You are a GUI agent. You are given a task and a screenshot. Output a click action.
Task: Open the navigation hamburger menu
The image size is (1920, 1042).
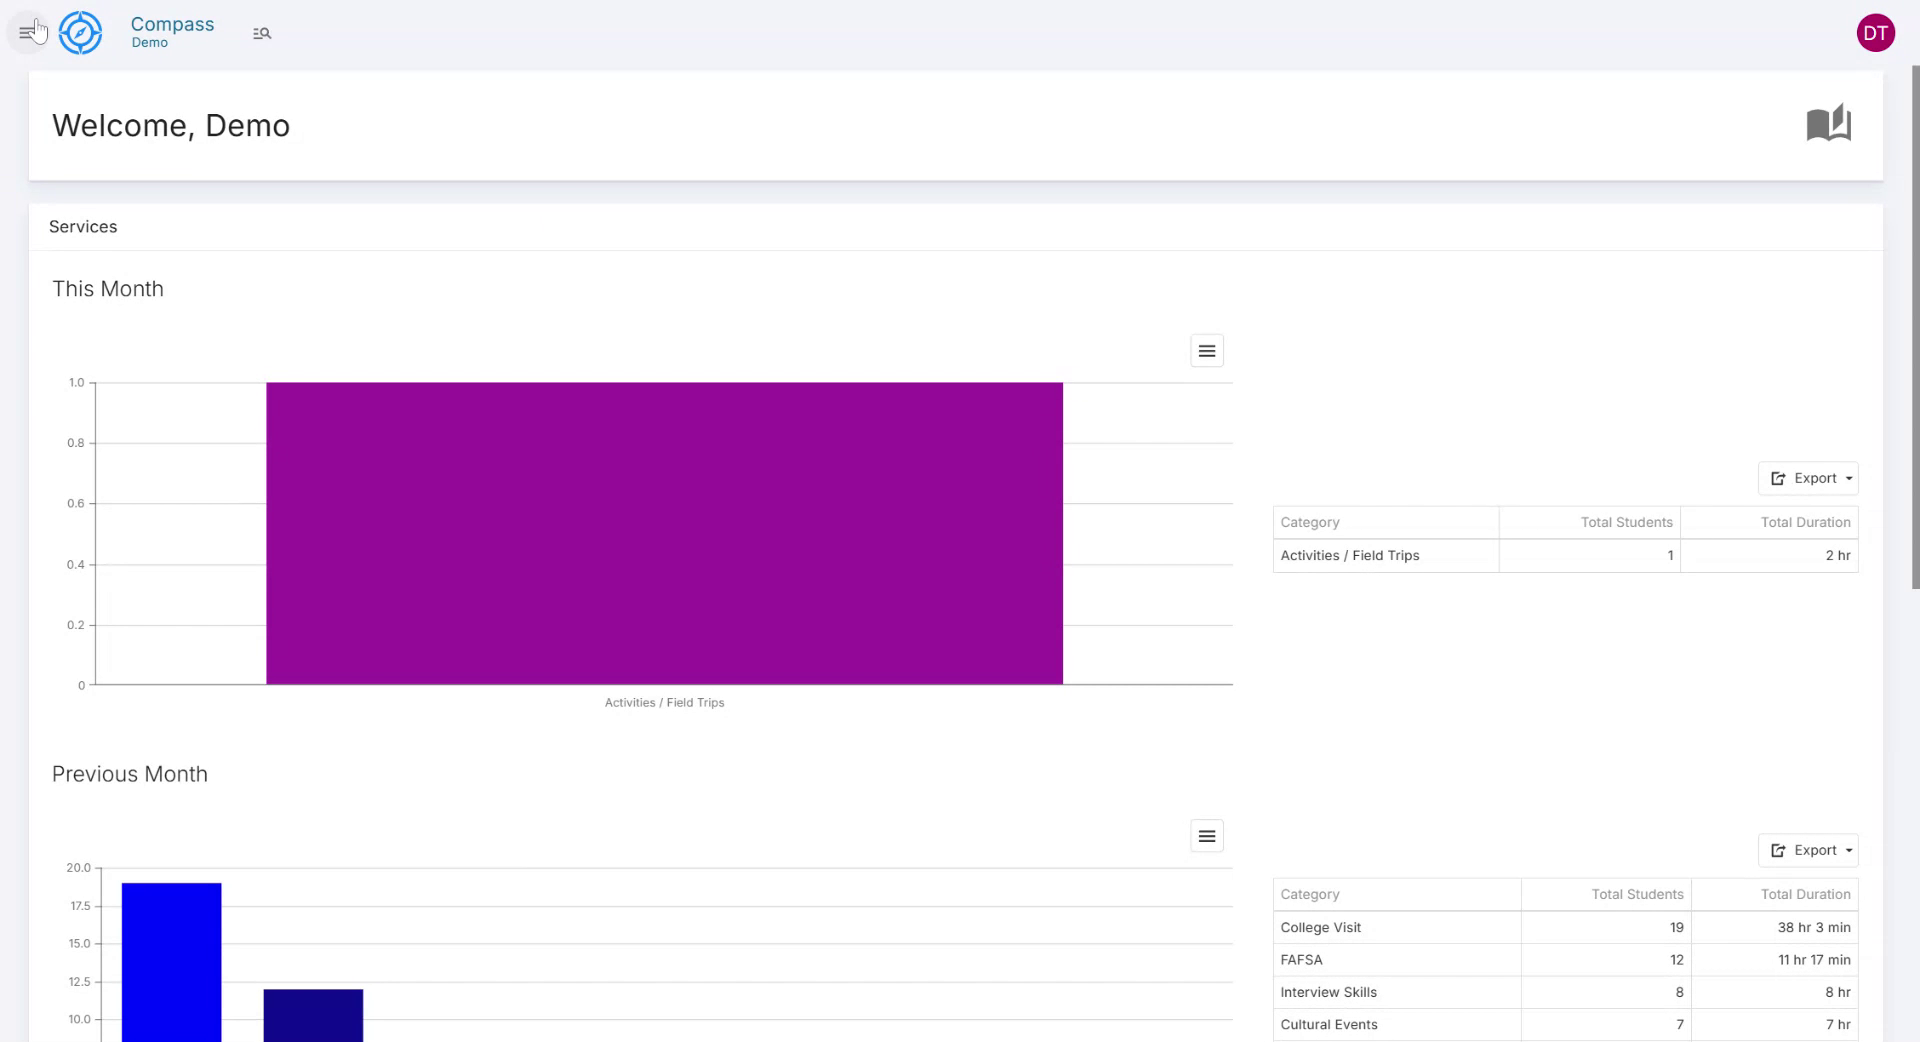[x=26, y=32]
